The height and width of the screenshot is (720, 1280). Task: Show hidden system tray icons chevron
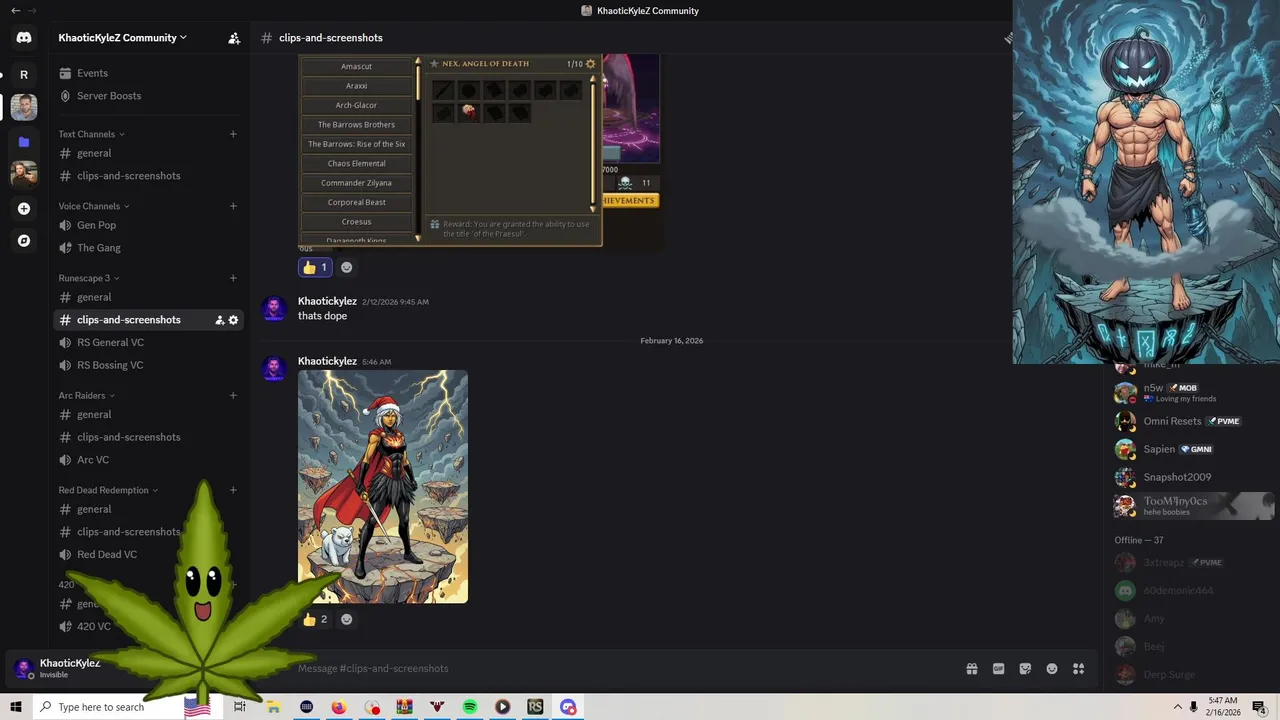click(1177, 707)
